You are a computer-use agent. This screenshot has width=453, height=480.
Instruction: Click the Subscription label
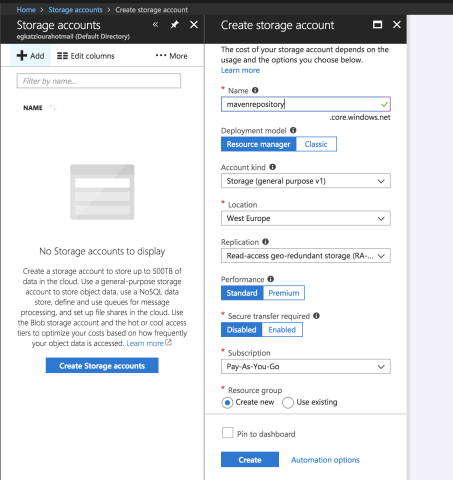coord(249,353)
